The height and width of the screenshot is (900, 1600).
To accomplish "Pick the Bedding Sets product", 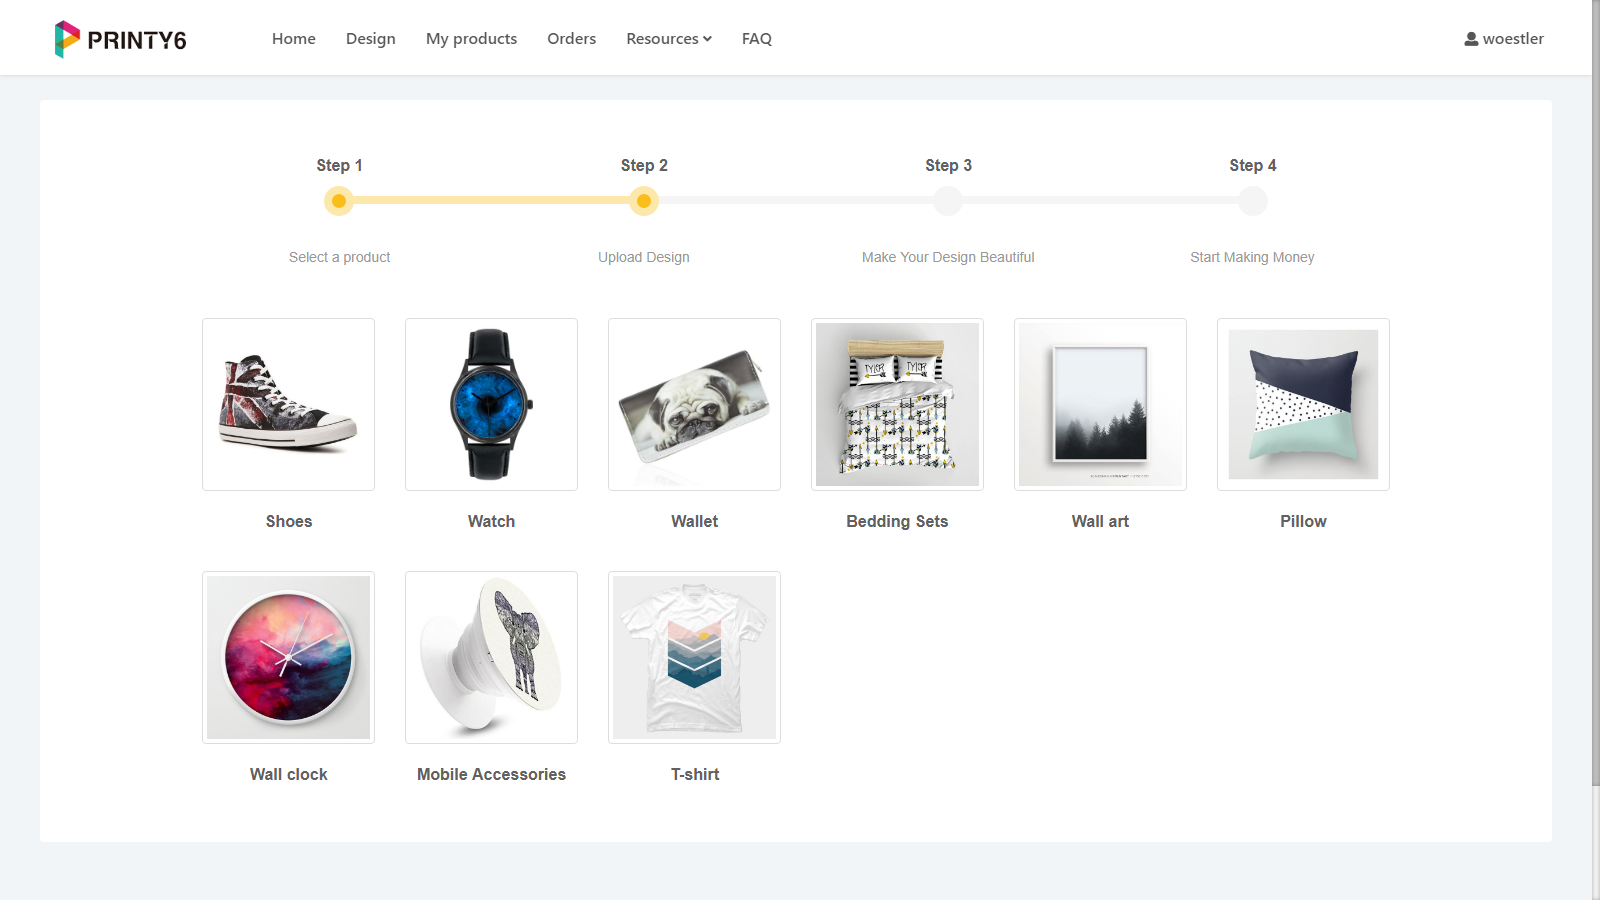I will [897, 404].
